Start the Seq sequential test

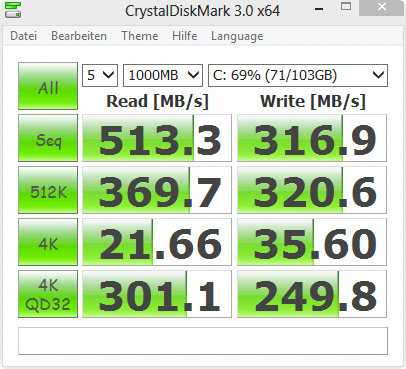(48, 138)
